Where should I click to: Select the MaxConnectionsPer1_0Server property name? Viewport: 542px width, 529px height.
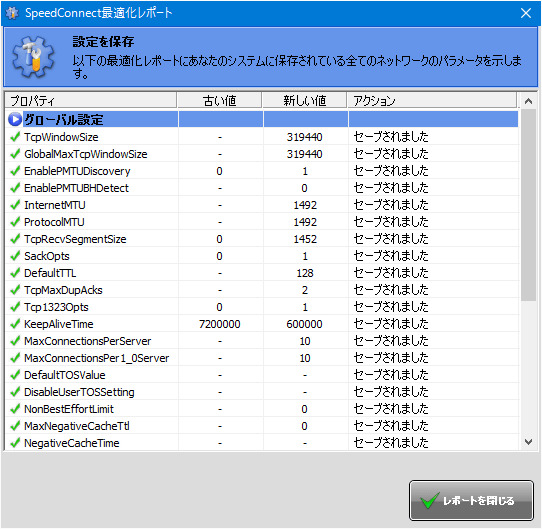96,358
